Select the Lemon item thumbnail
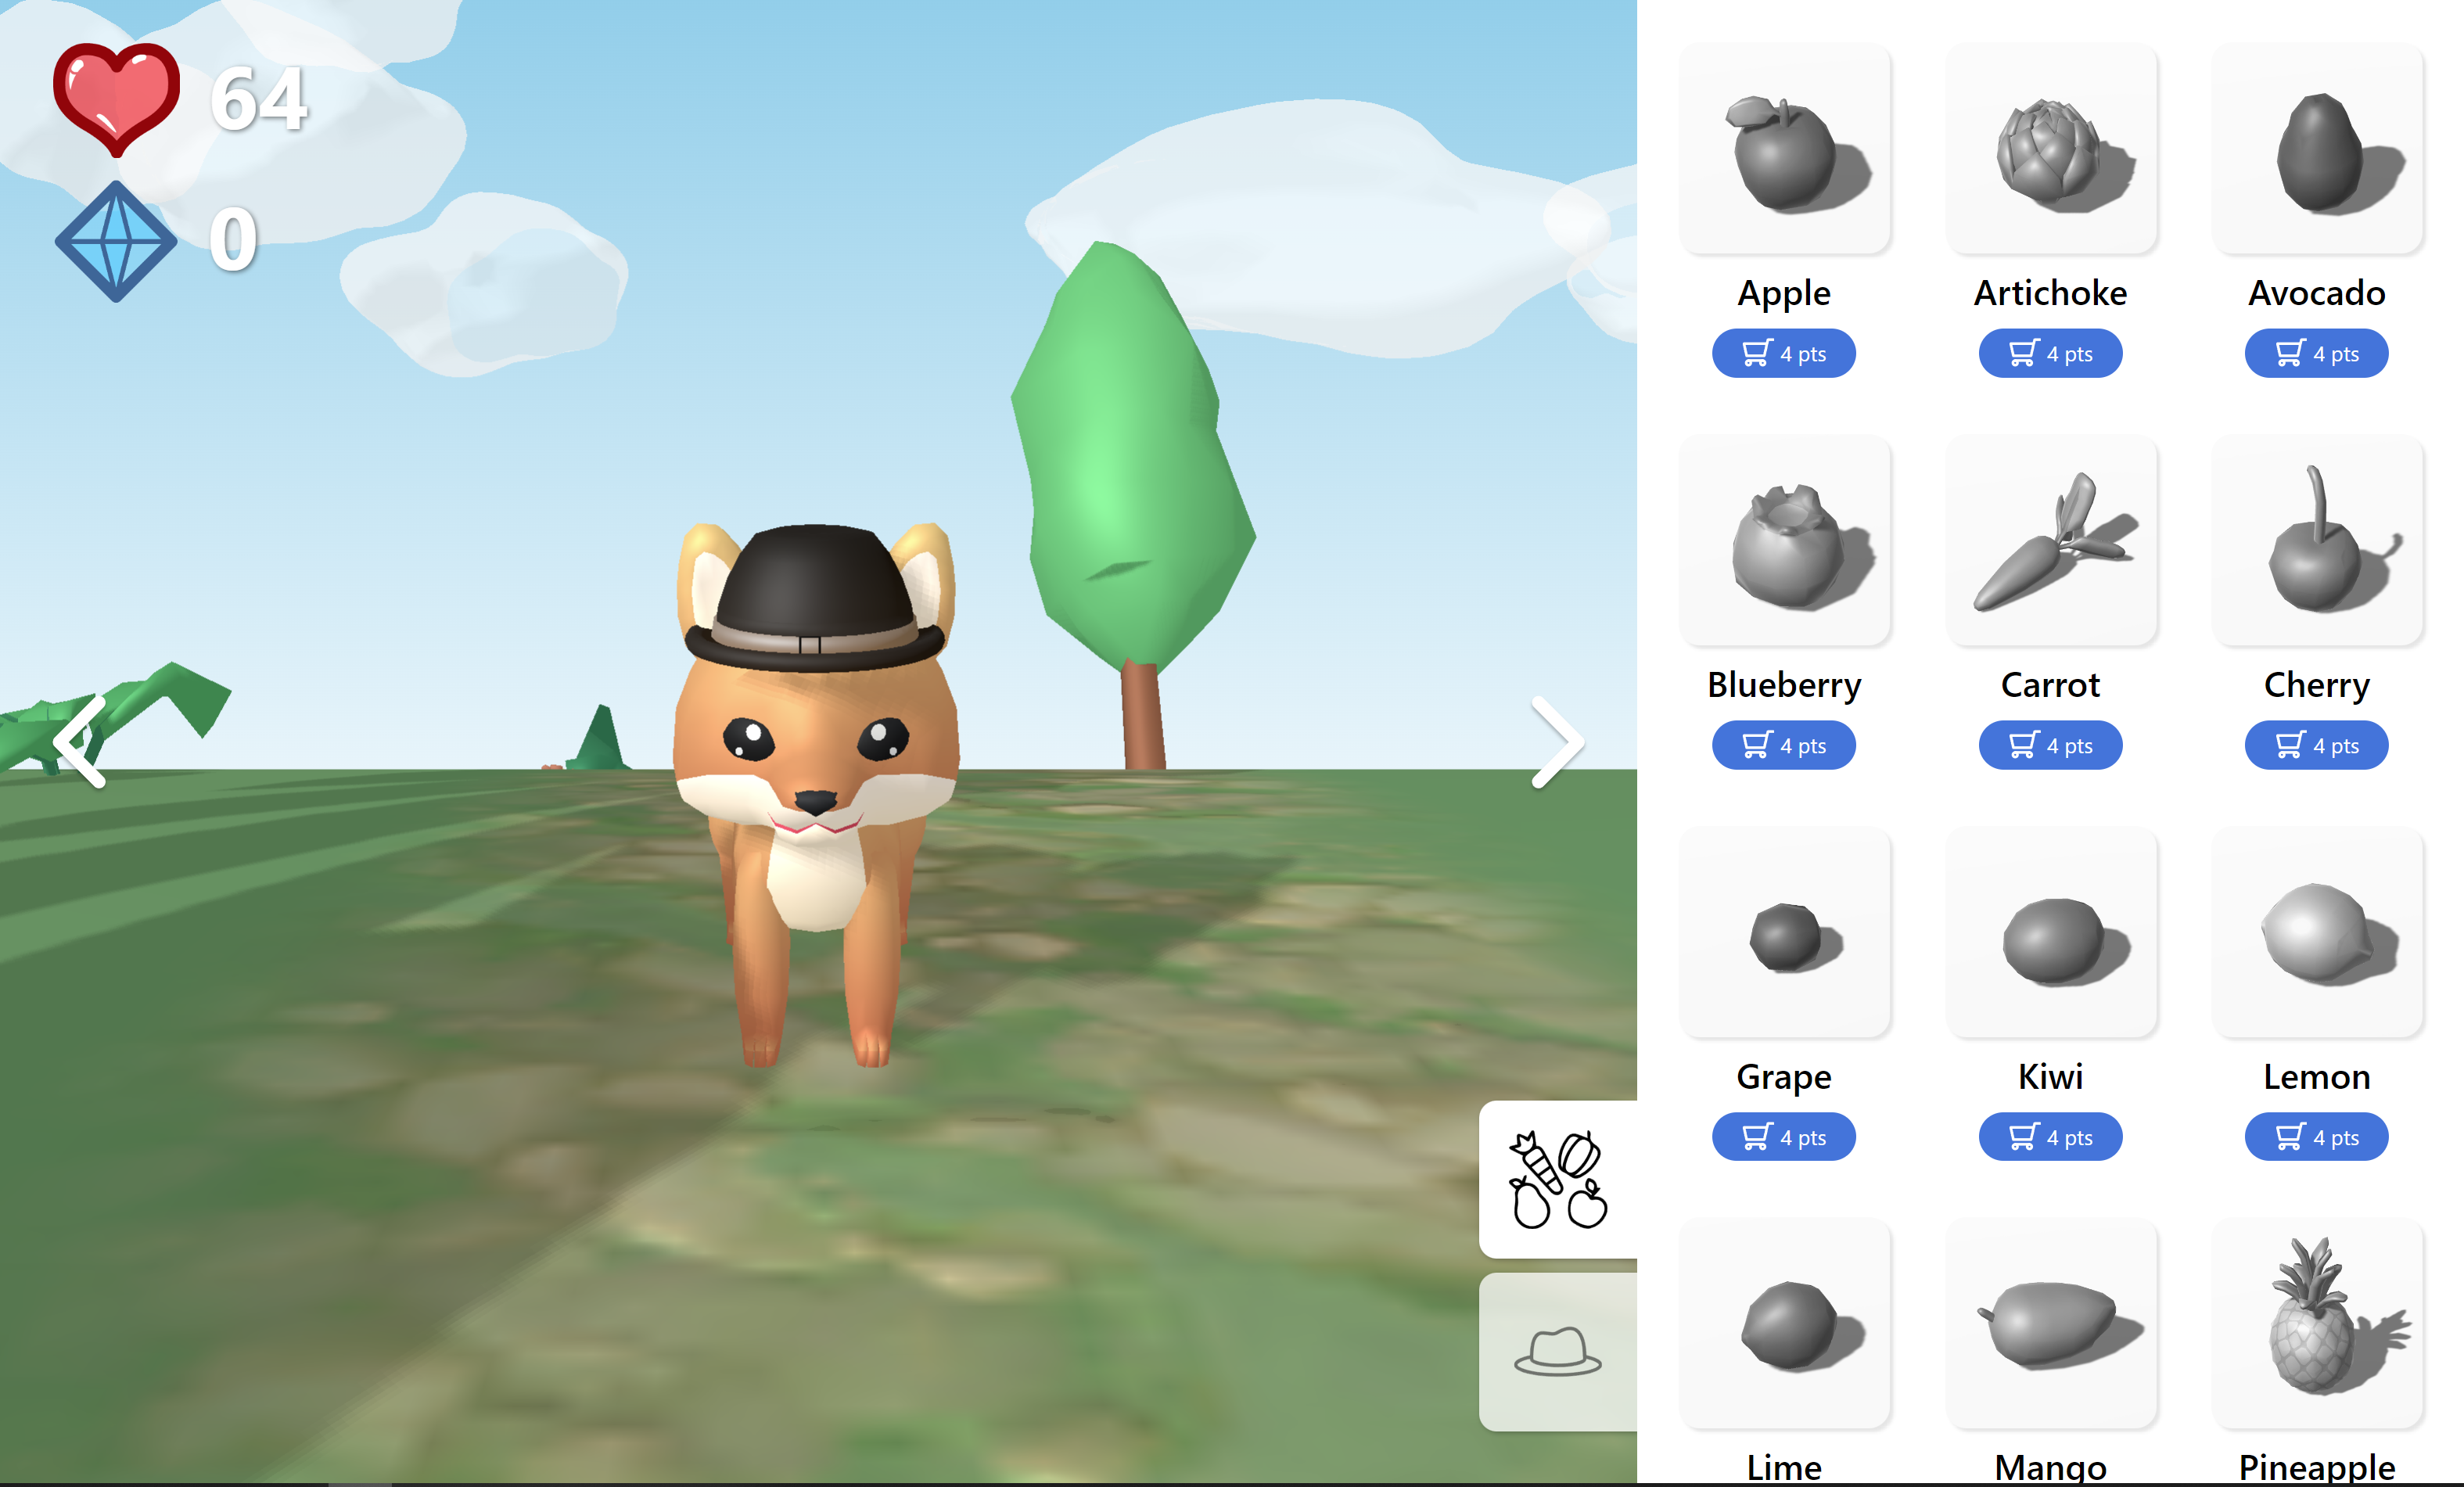 tap(2317, 932)
